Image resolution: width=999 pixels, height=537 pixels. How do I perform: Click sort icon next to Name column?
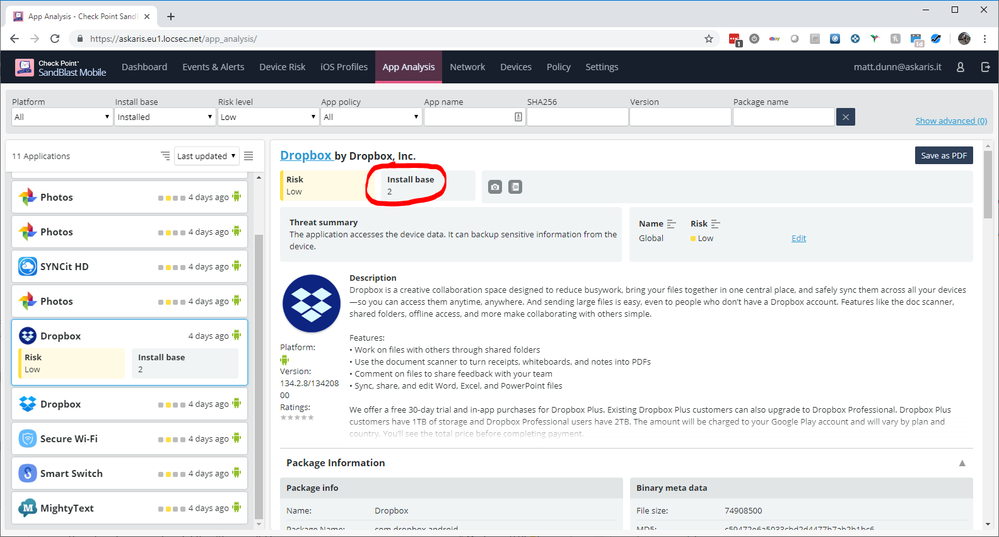pyautogui.click(x=671, y=224)
